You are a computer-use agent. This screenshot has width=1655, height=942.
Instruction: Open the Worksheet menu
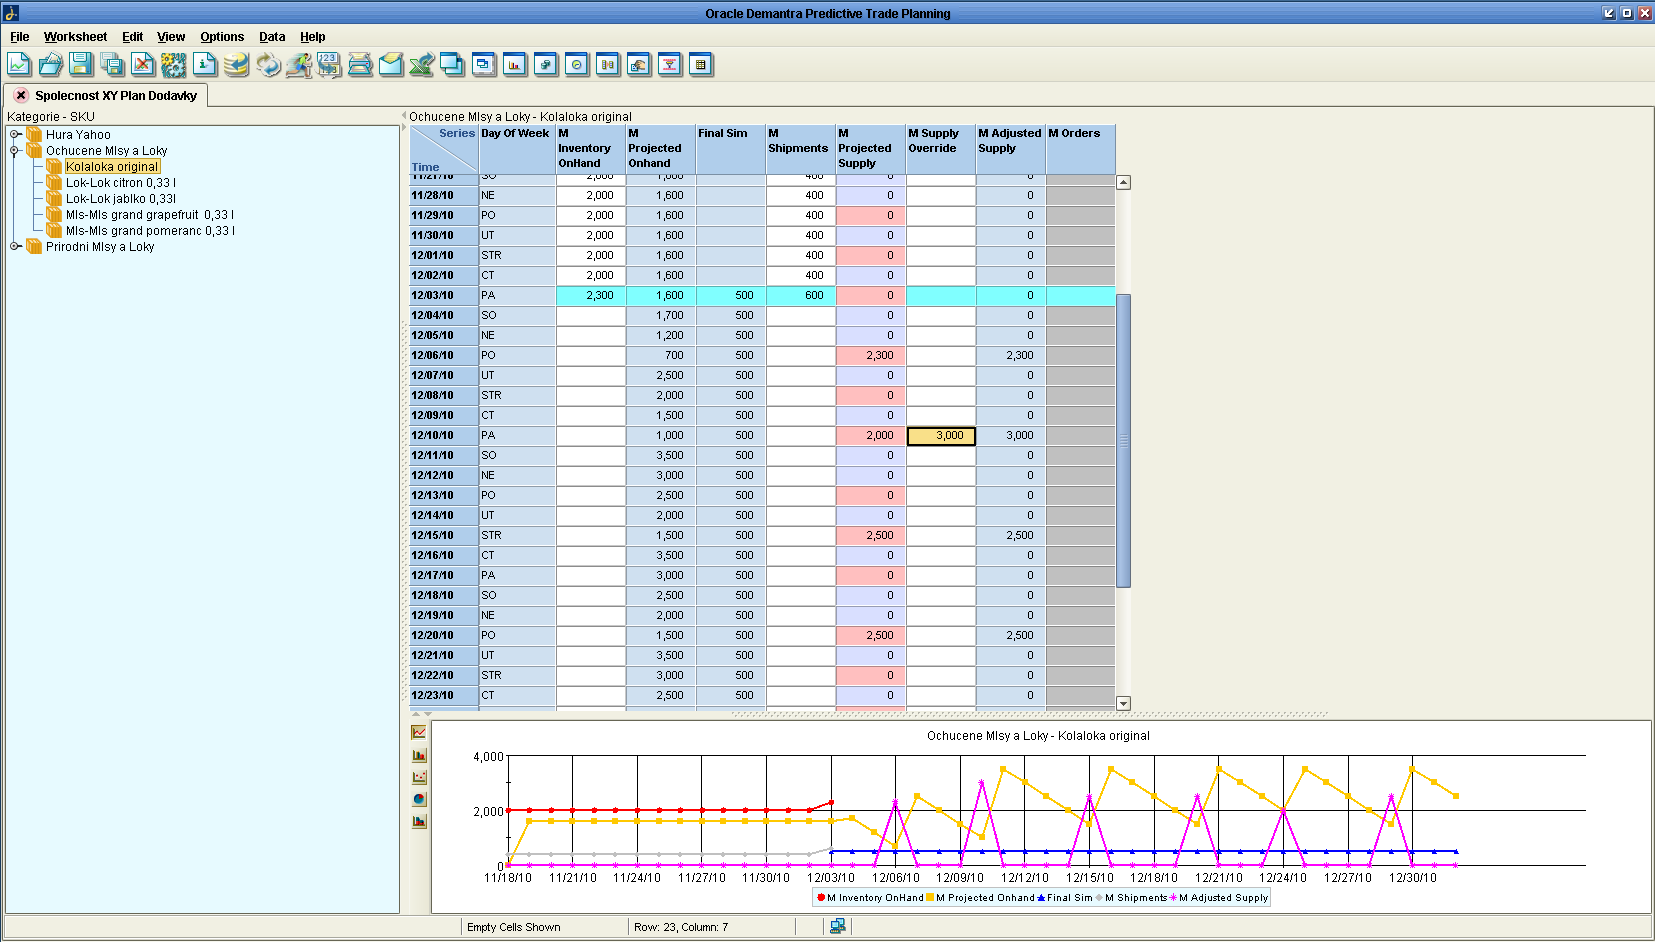[x=75, y=37]
